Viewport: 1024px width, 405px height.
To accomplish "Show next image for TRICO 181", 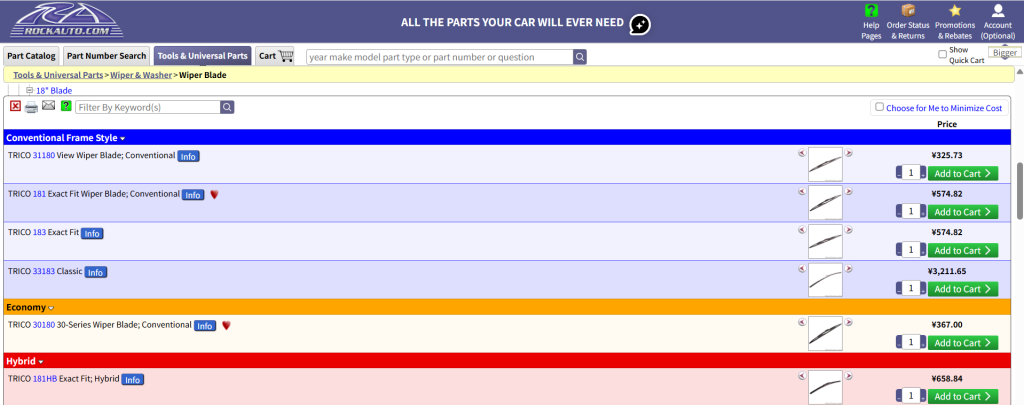I will (x=849, y=192).
